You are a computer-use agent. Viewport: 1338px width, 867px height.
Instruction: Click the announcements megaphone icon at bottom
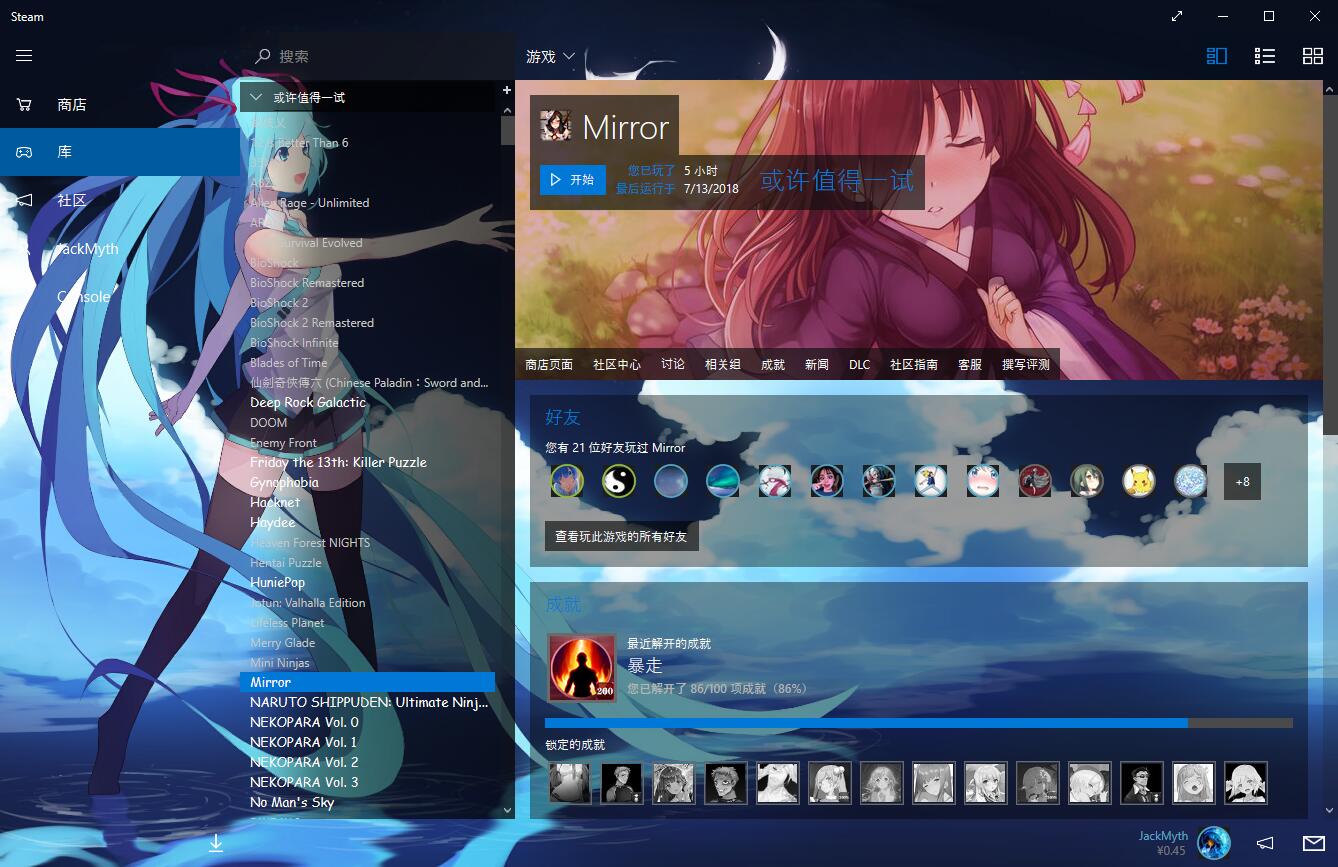tap(1265, 843)
